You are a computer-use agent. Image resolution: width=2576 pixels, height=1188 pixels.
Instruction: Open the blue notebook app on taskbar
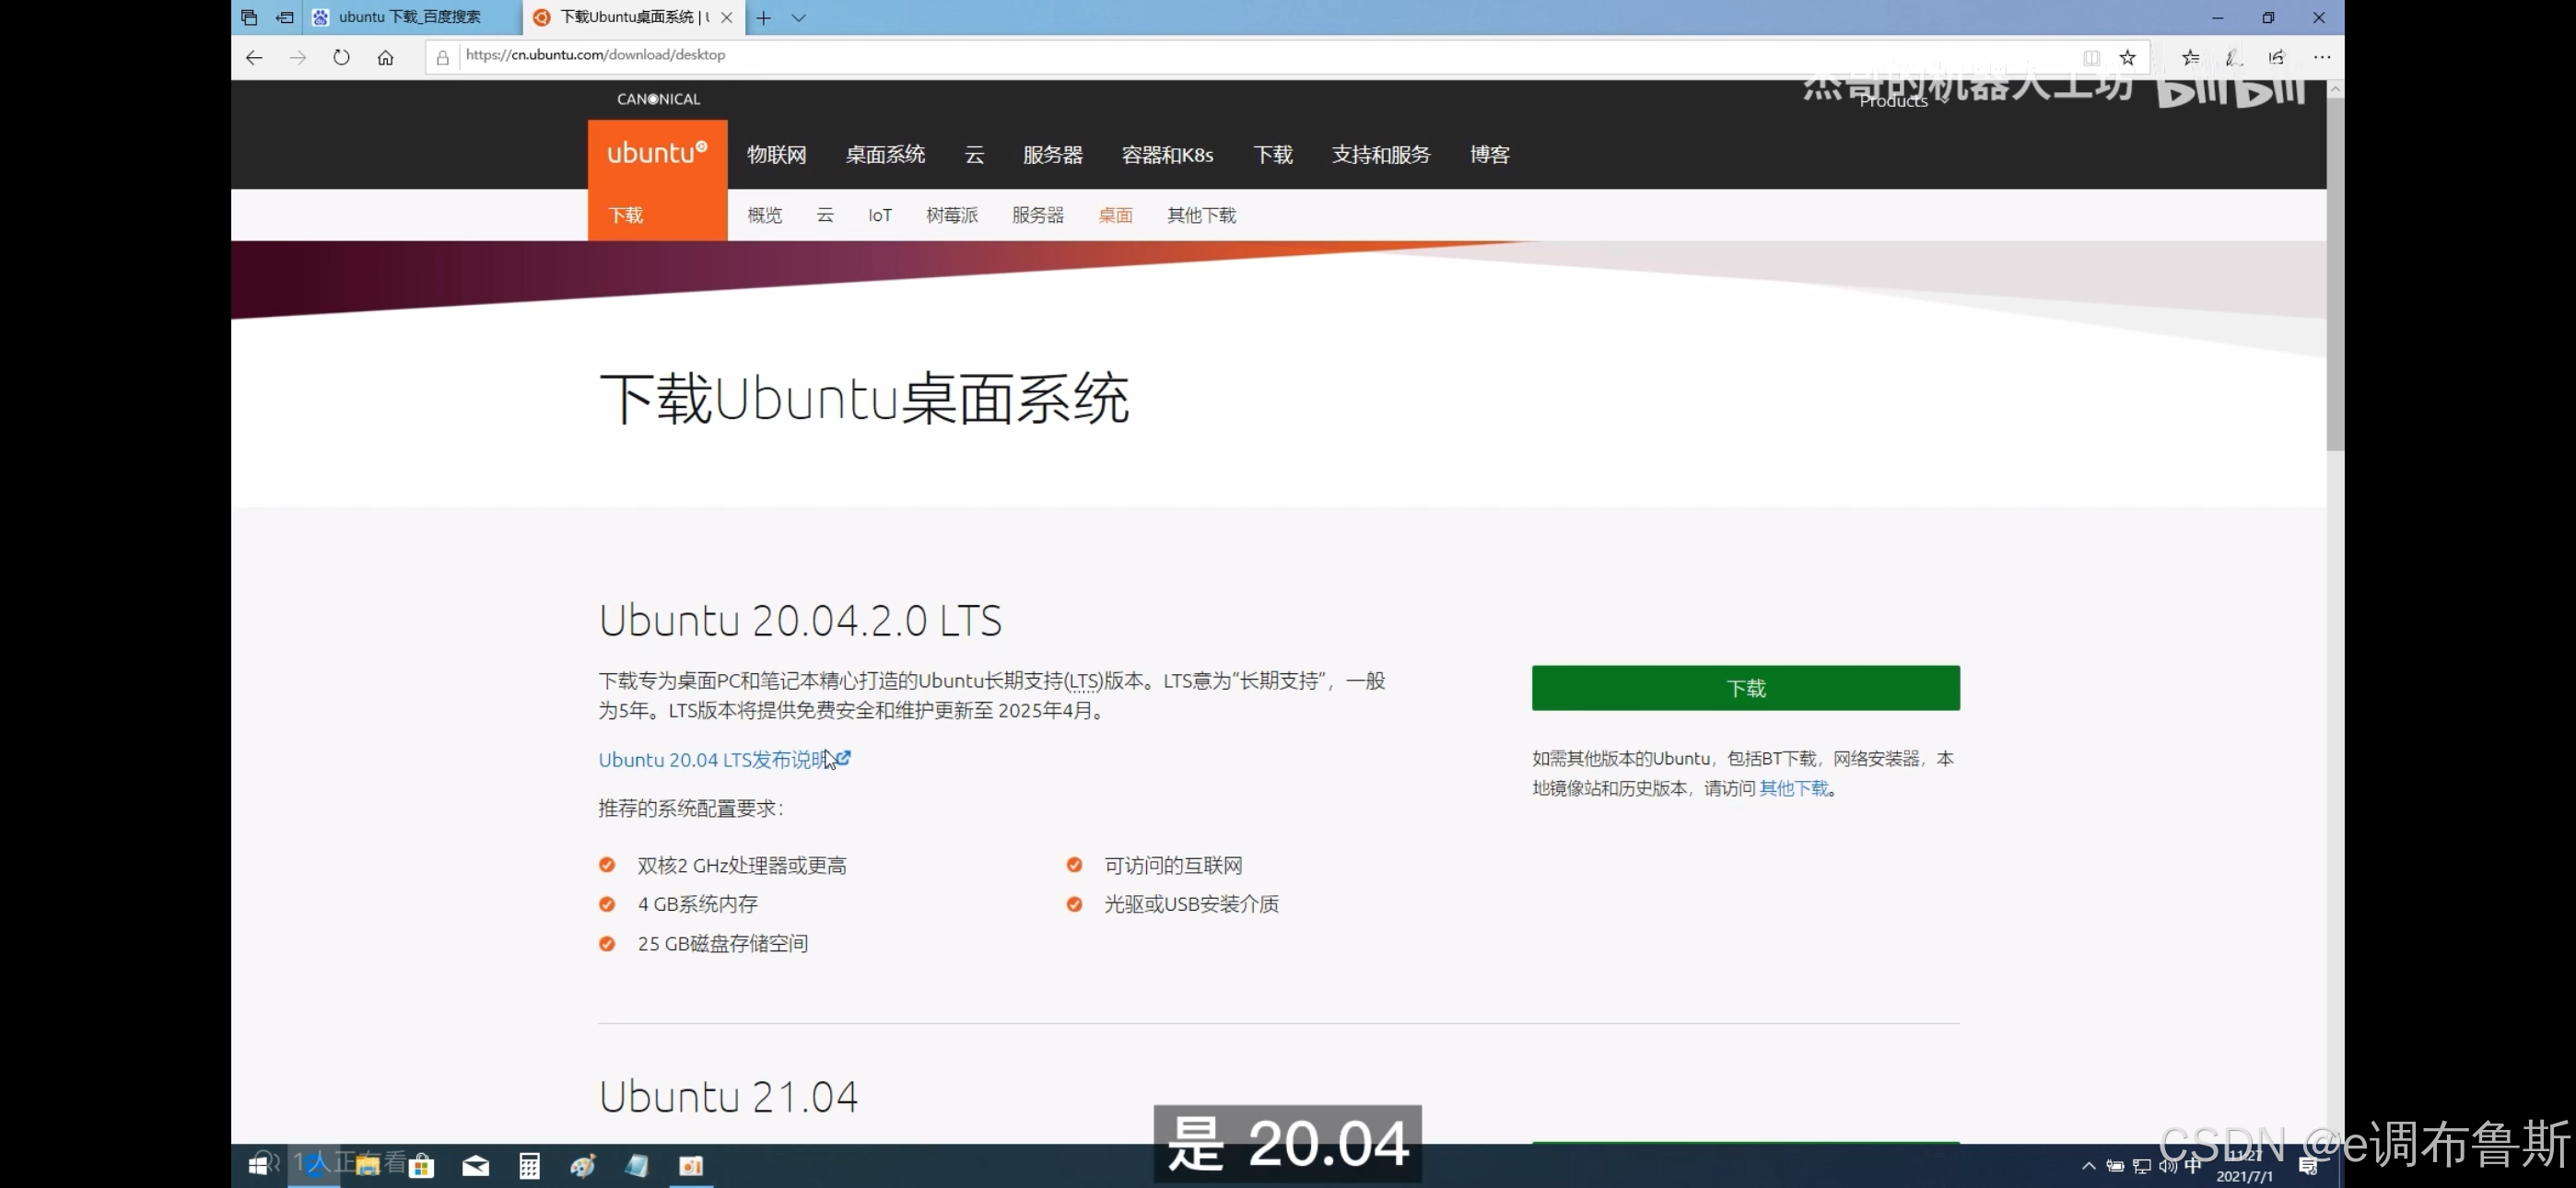point(637,1165)
